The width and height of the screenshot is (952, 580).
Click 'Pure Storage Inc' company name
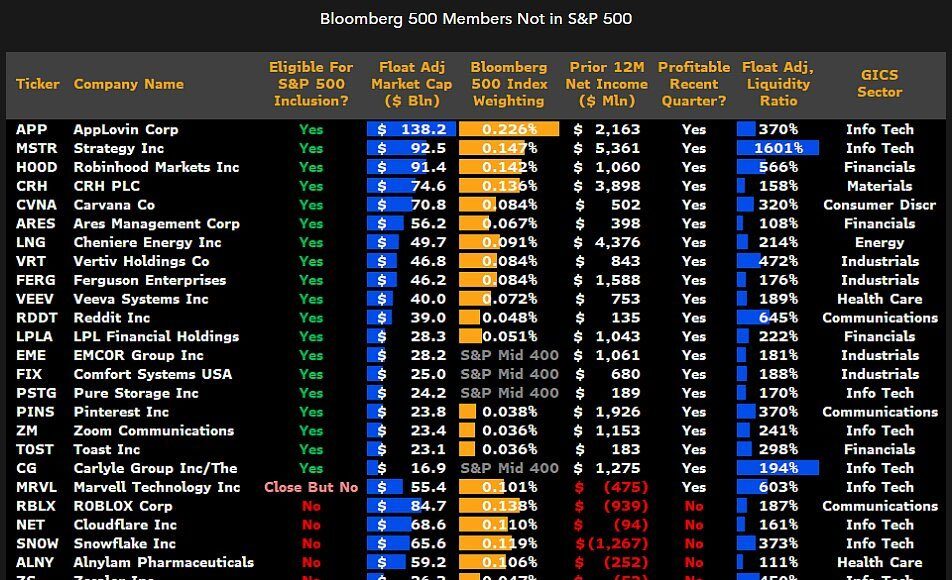136,393
